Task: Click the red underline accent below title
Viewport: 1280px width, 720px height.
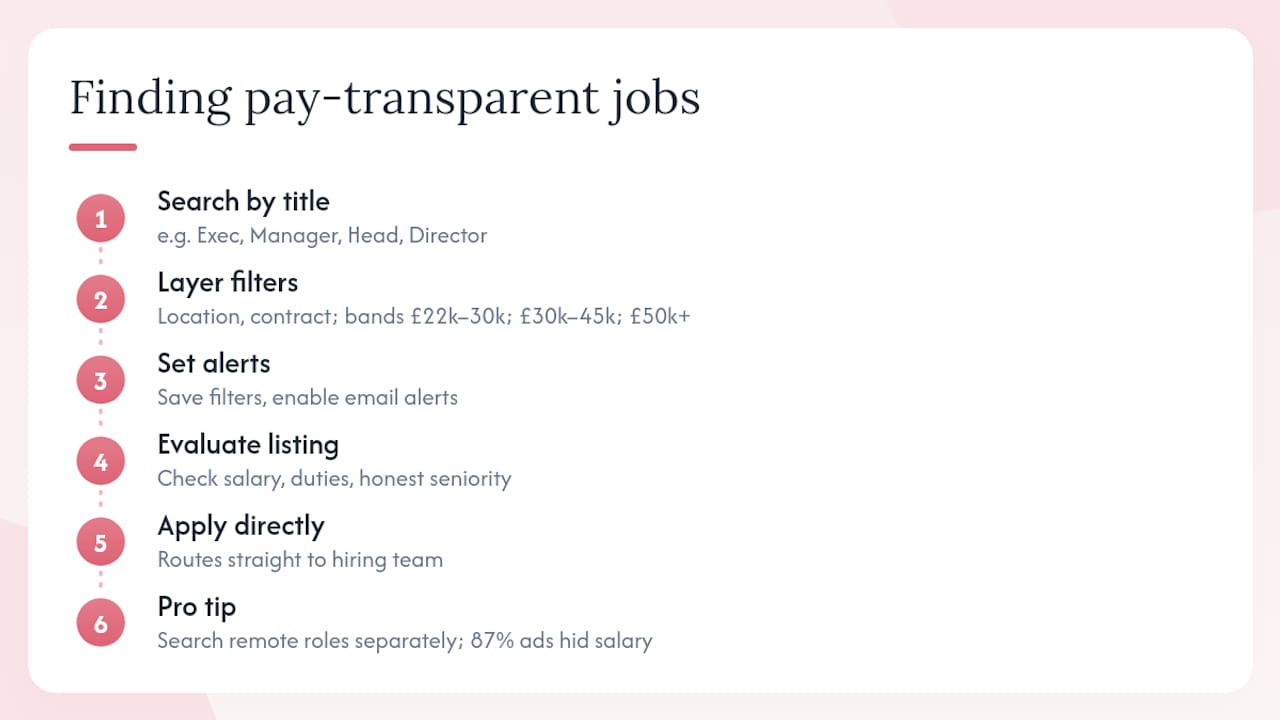Action: tap(103, 147)
